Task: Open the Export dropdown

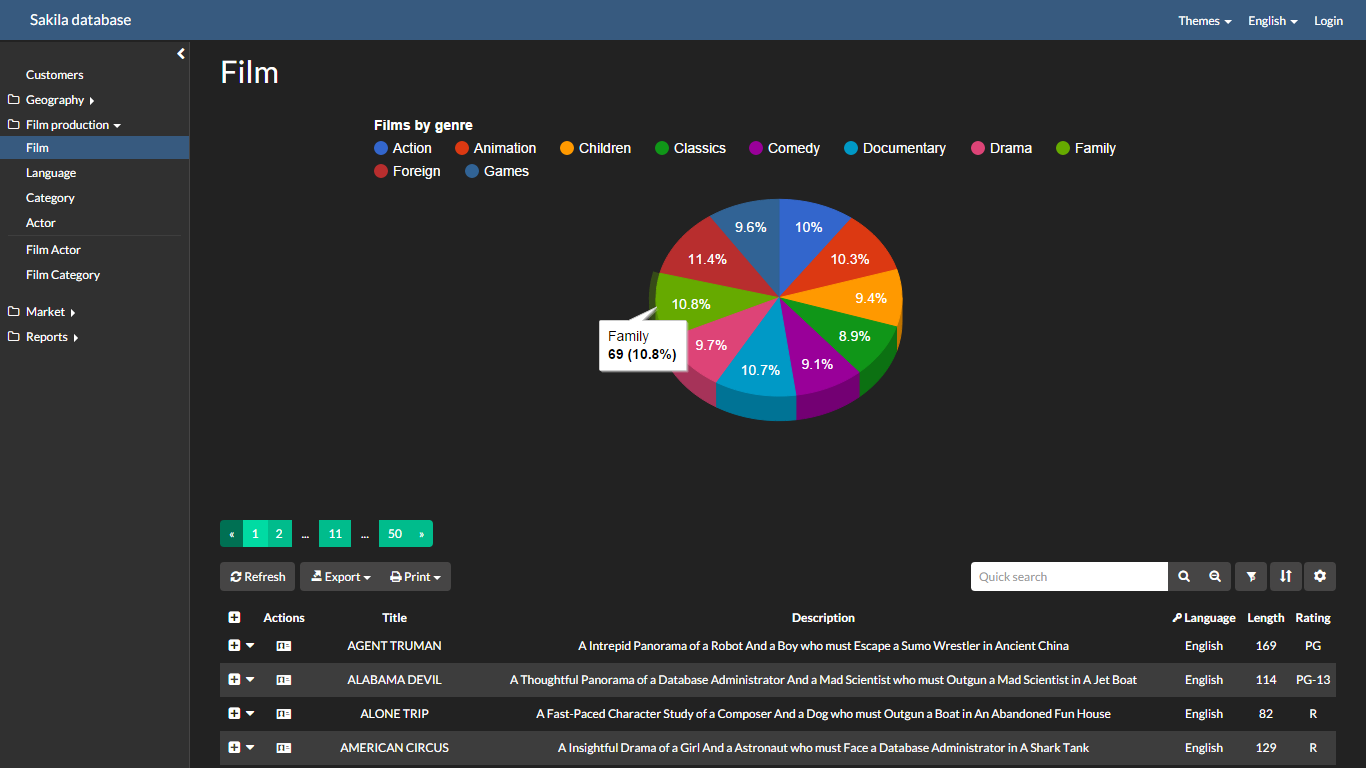Action: point(341,577)
